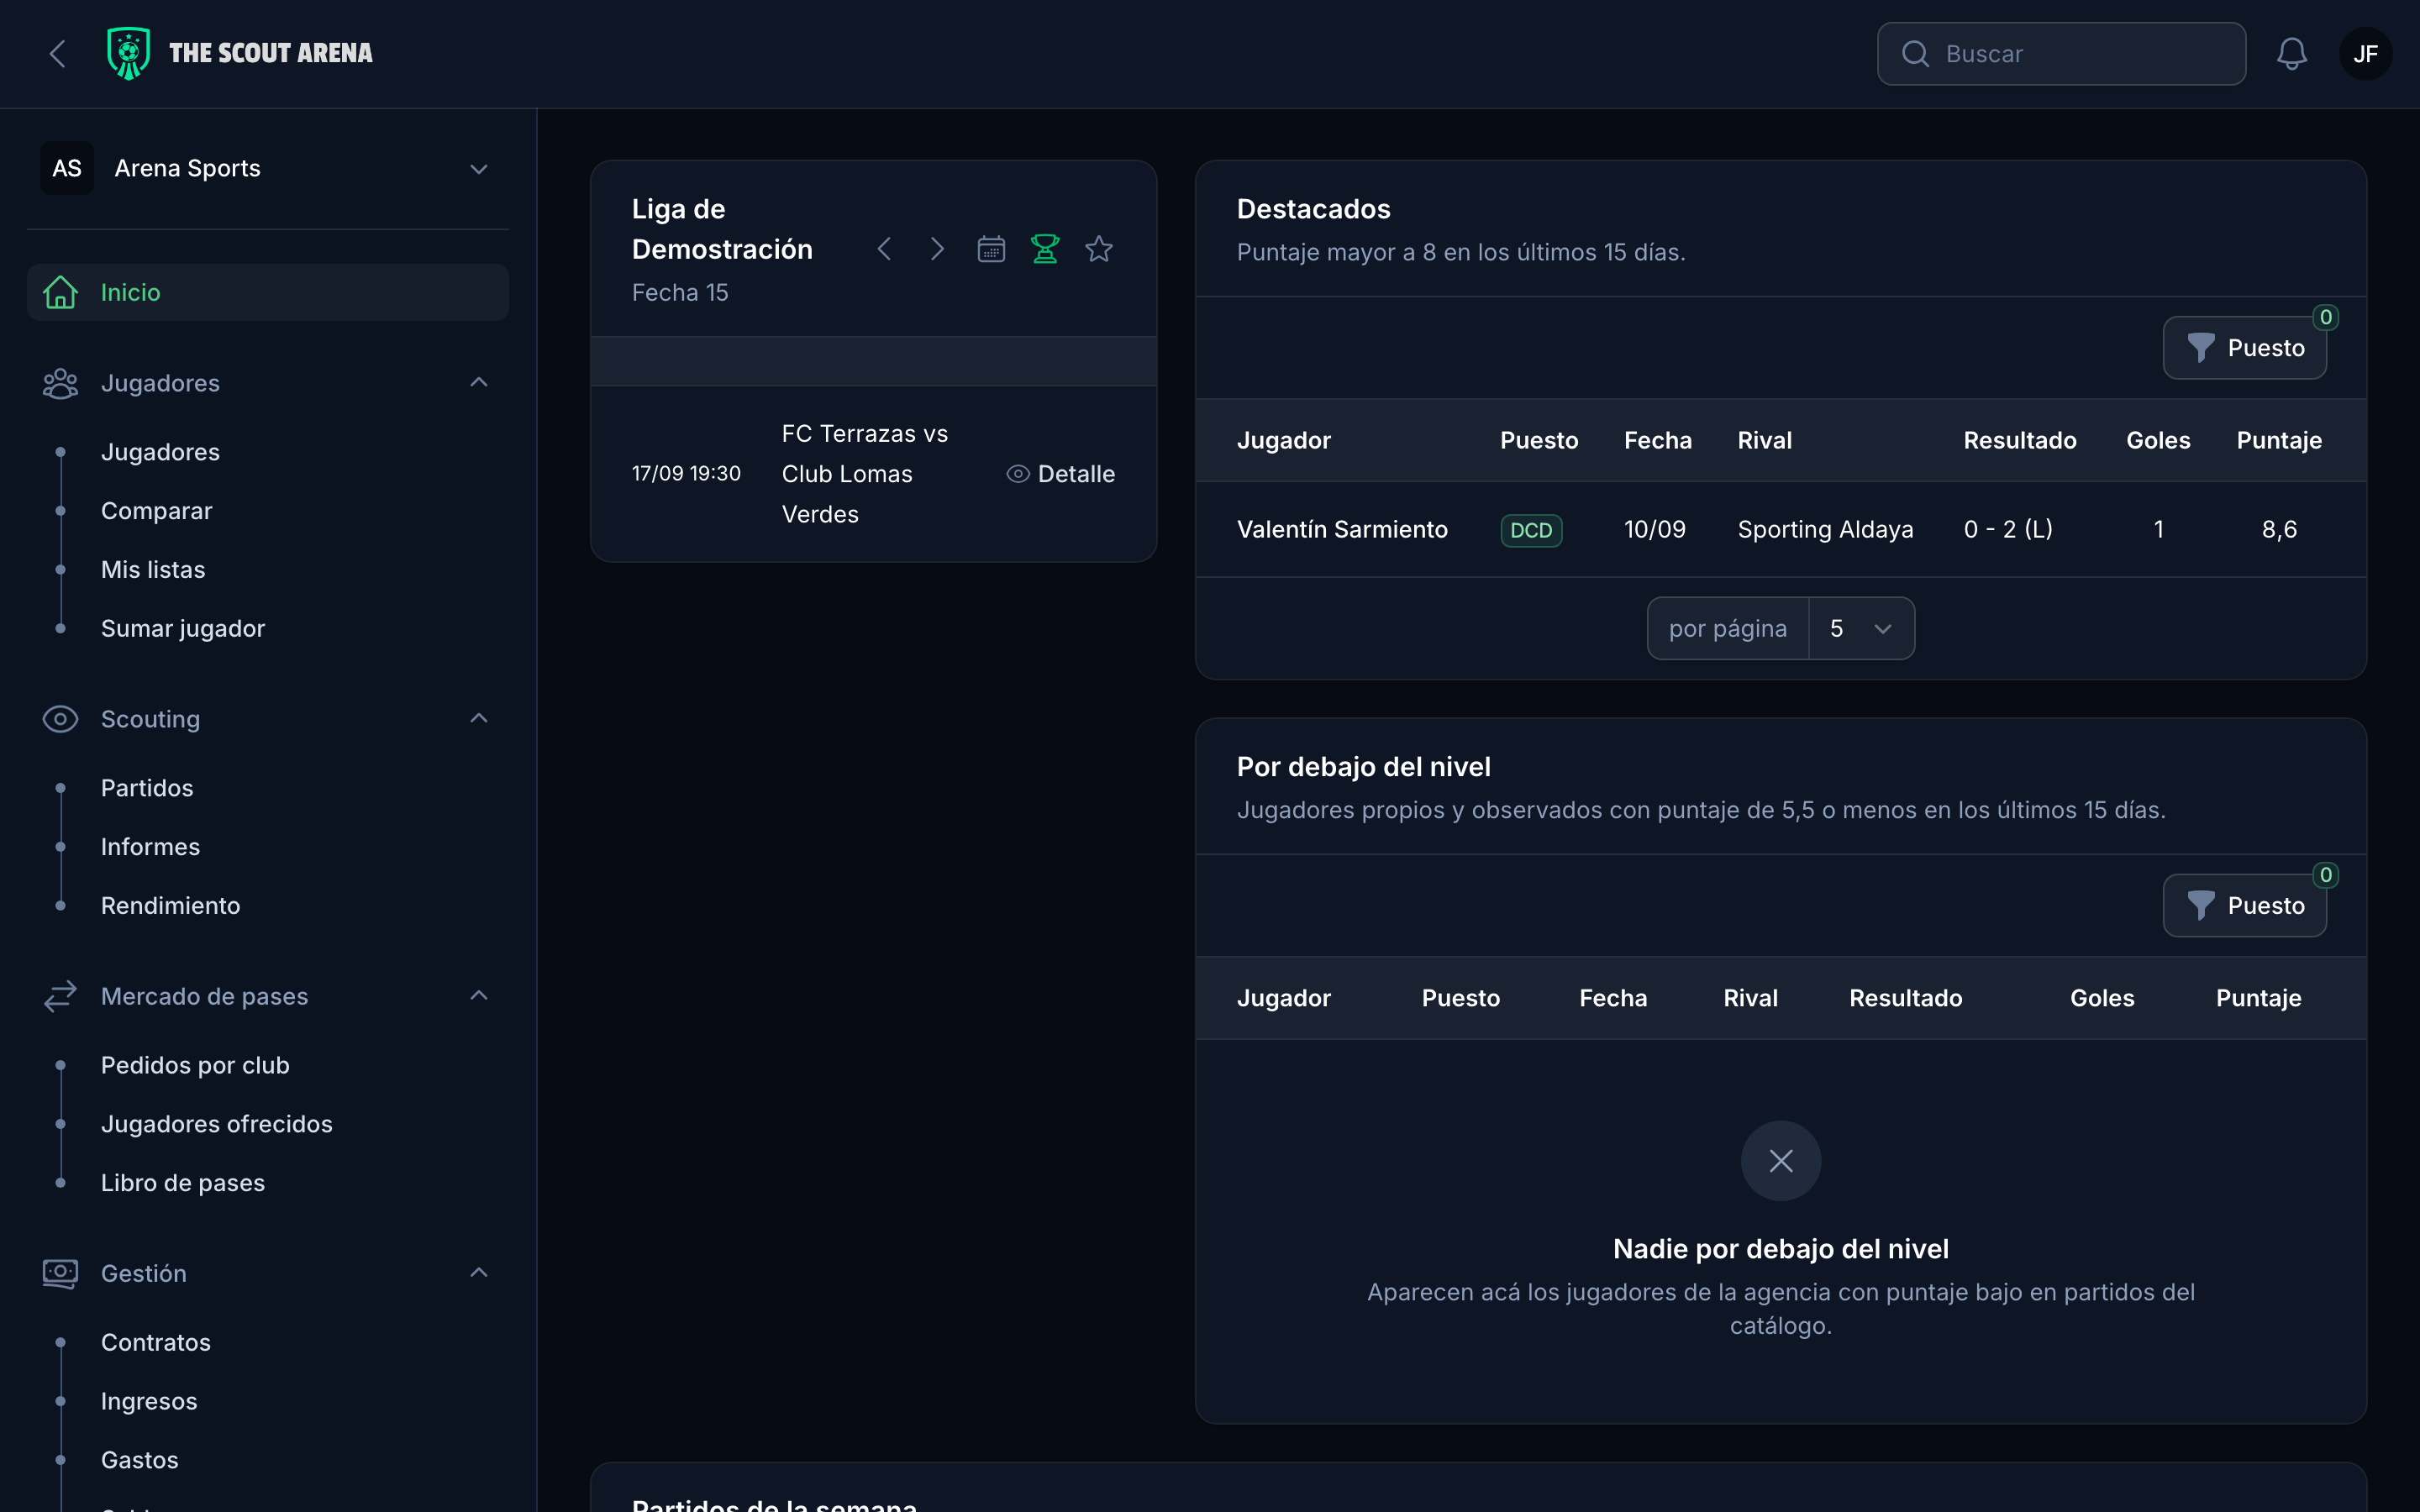
Task: Open the Arena Sports agency dropdown
Action: tap(268, 168)
